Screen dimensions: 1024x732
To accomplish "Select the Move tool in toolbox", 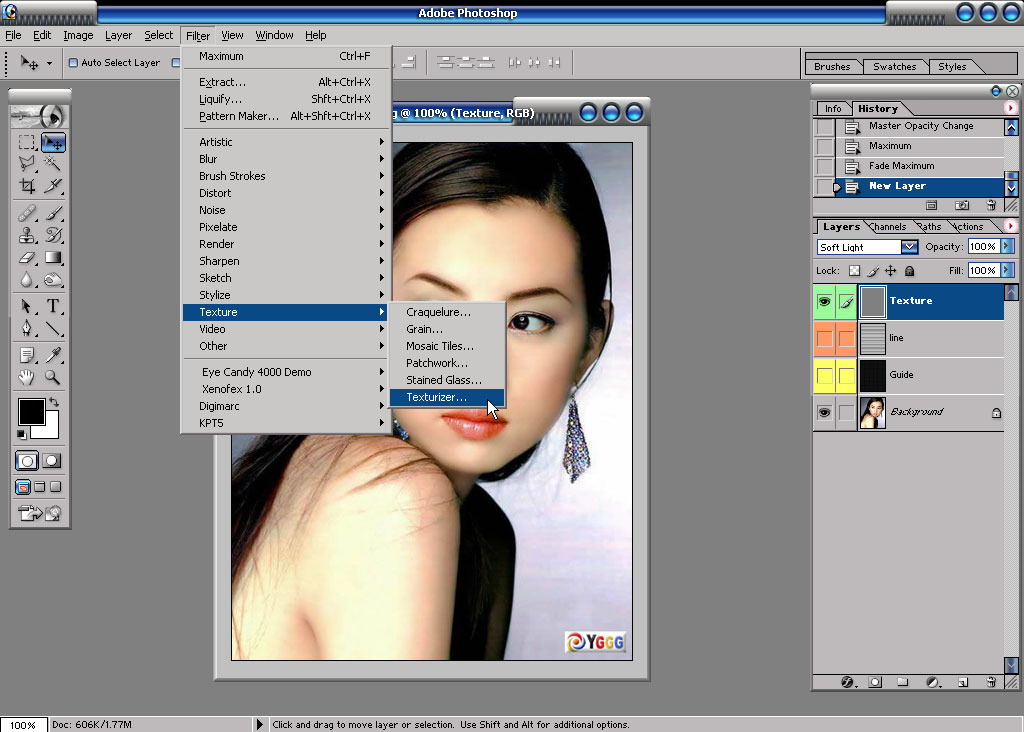I will [53, 142].
